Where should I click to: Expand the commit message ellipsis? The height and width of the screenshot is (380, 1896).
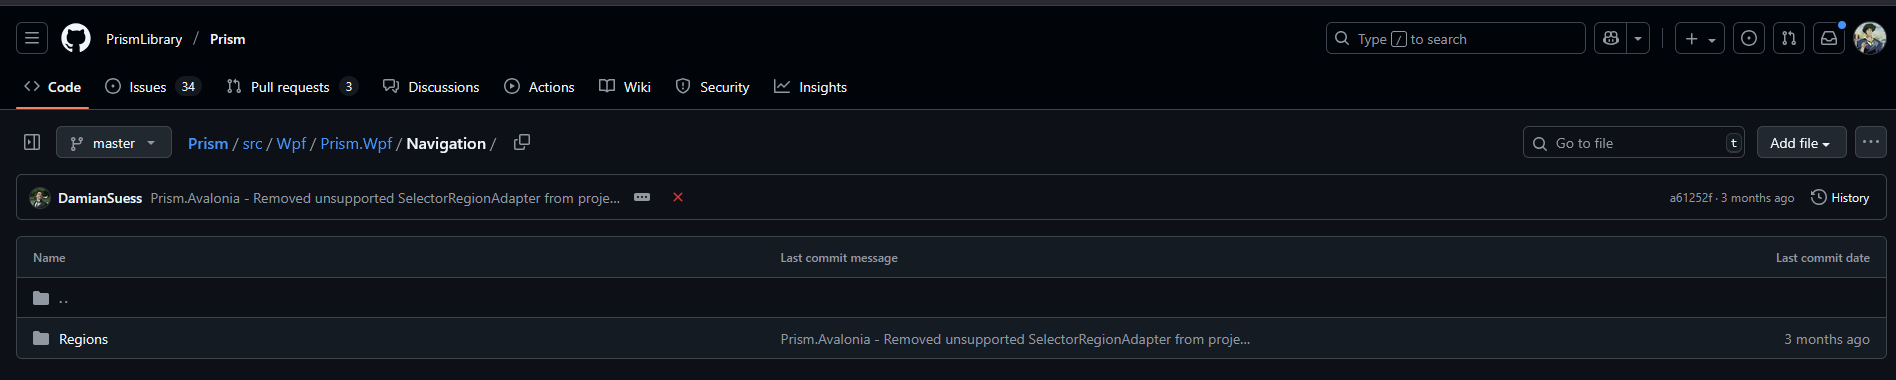[x=642, y=198]
